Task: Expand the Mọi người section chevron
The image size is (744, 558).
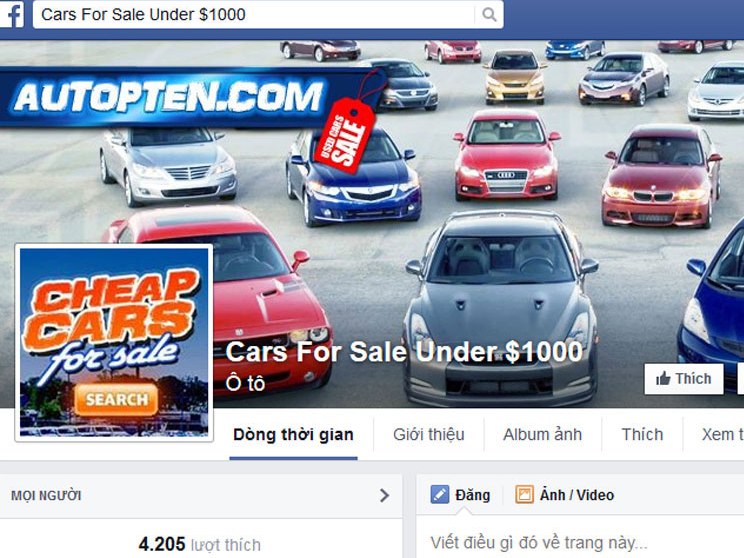Action: 384,495
